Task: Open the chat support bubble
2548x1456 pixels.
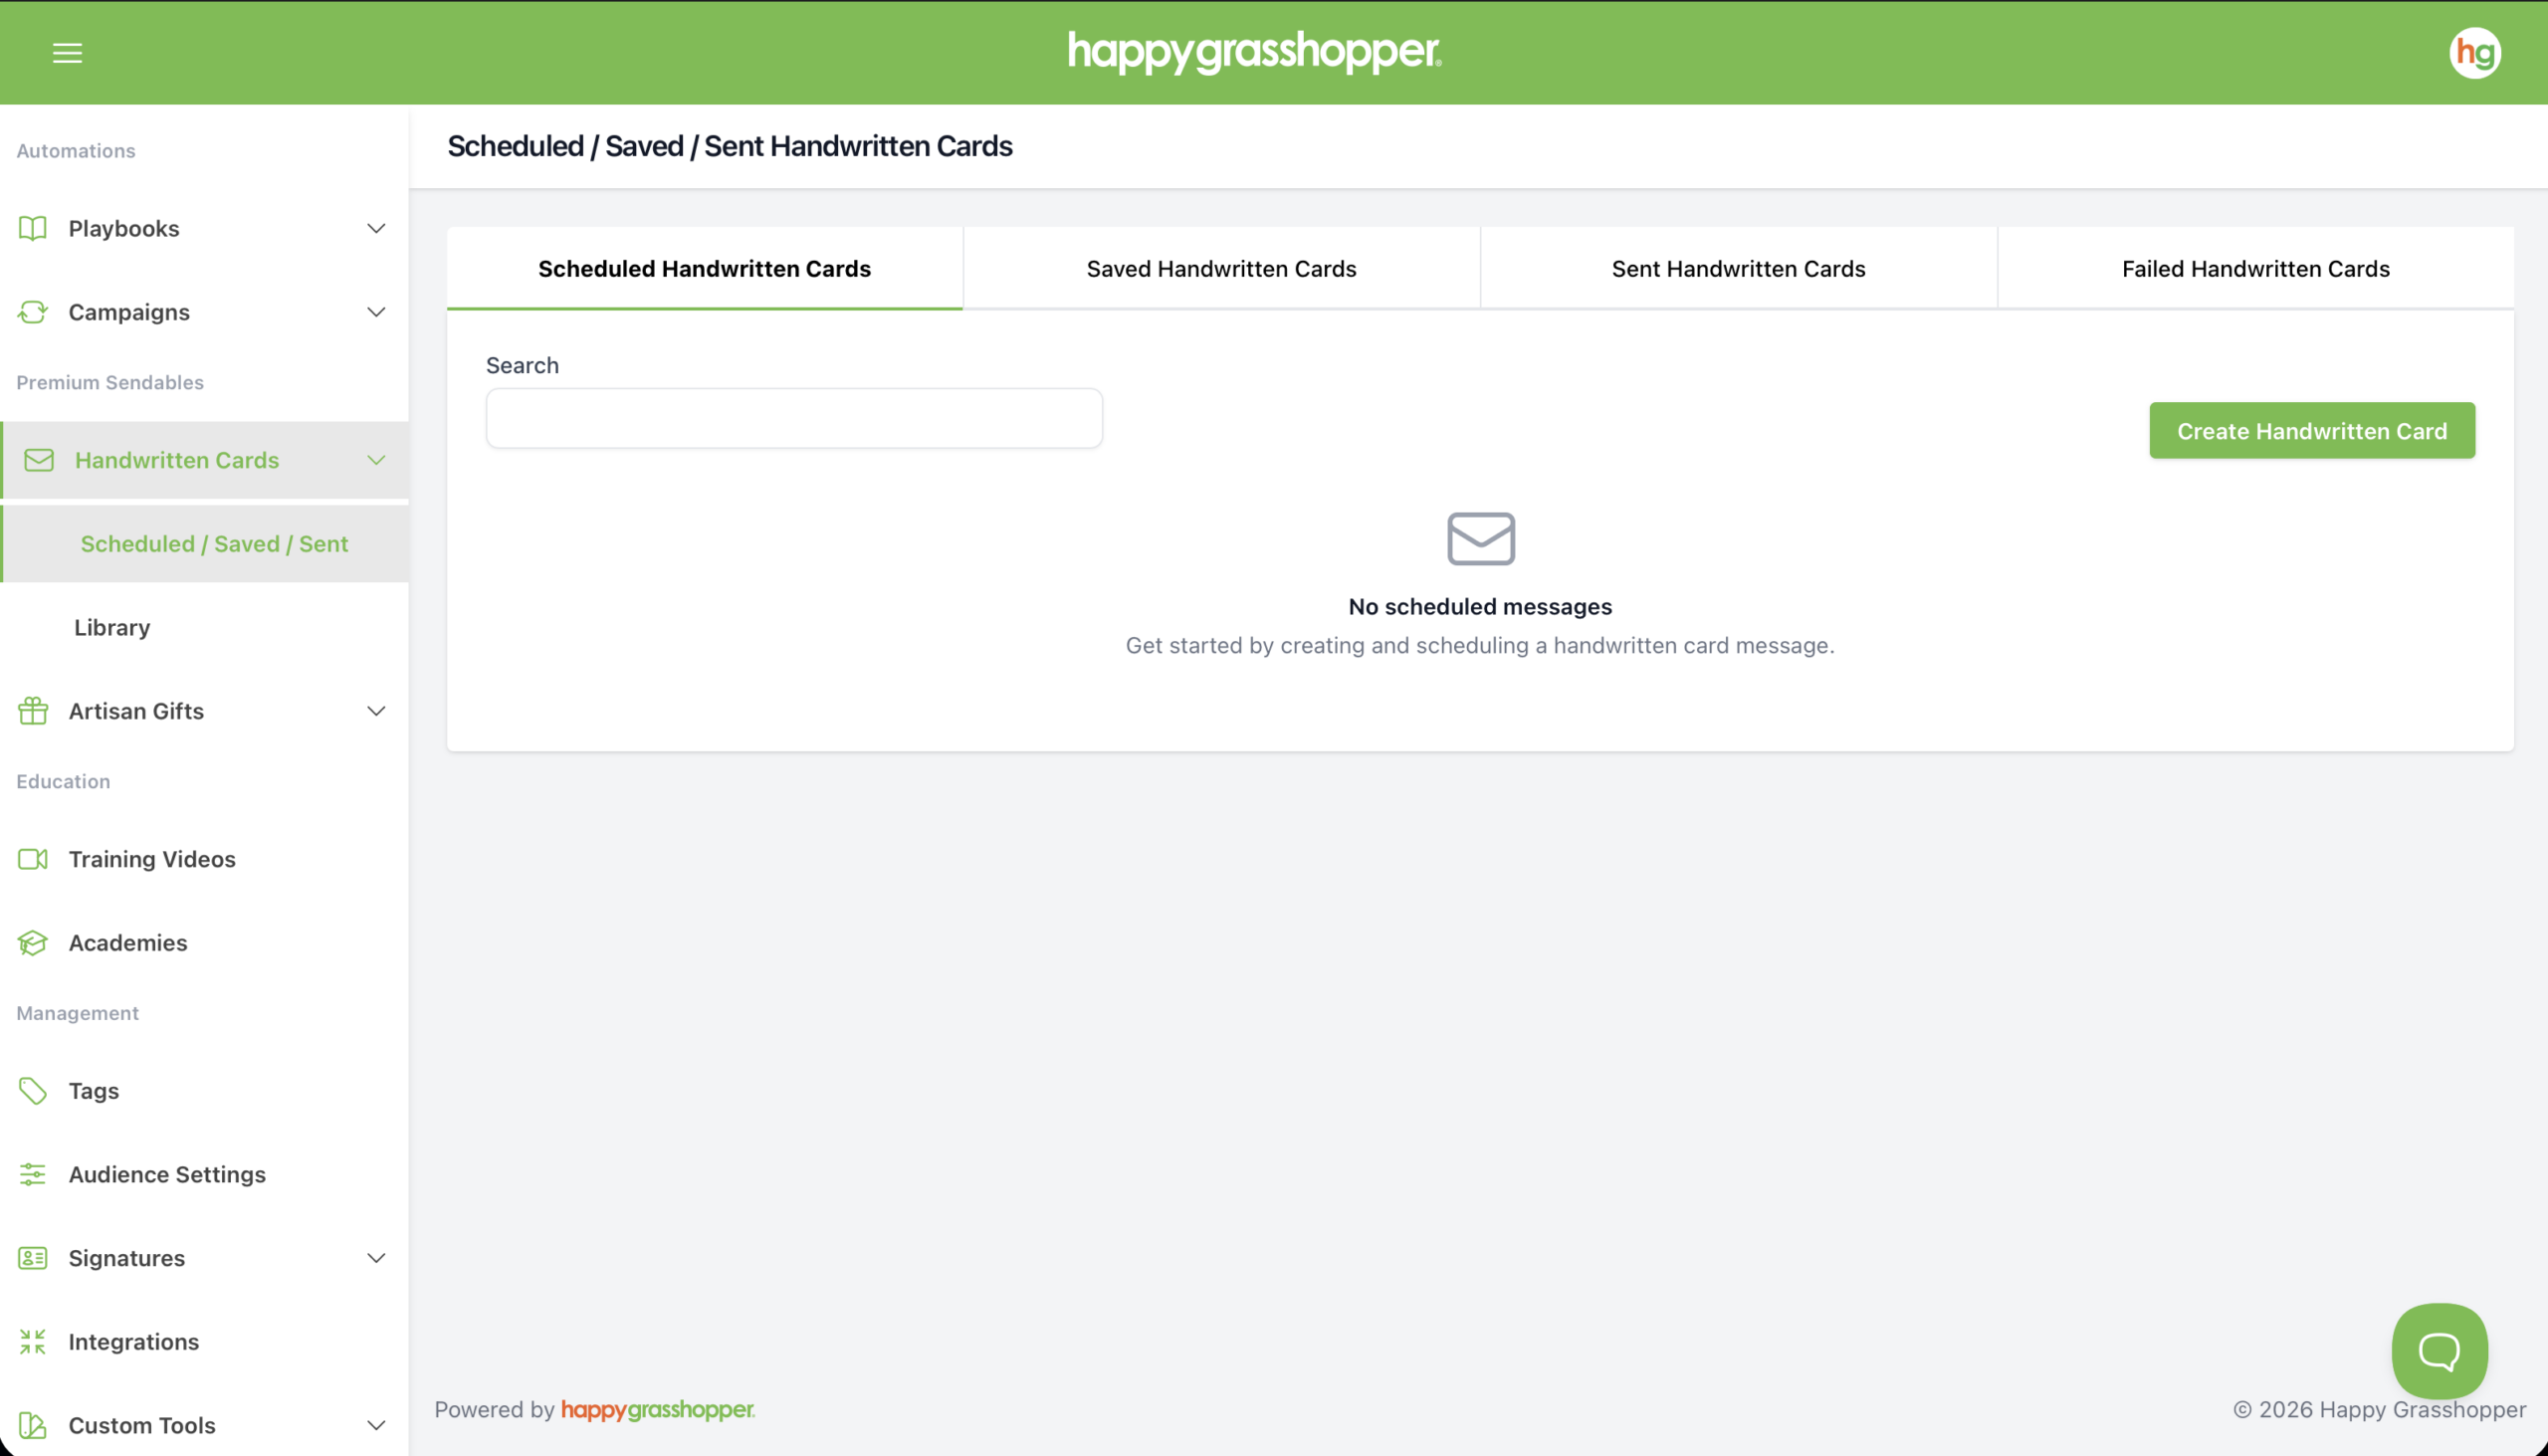Action: point(2438,1350)
